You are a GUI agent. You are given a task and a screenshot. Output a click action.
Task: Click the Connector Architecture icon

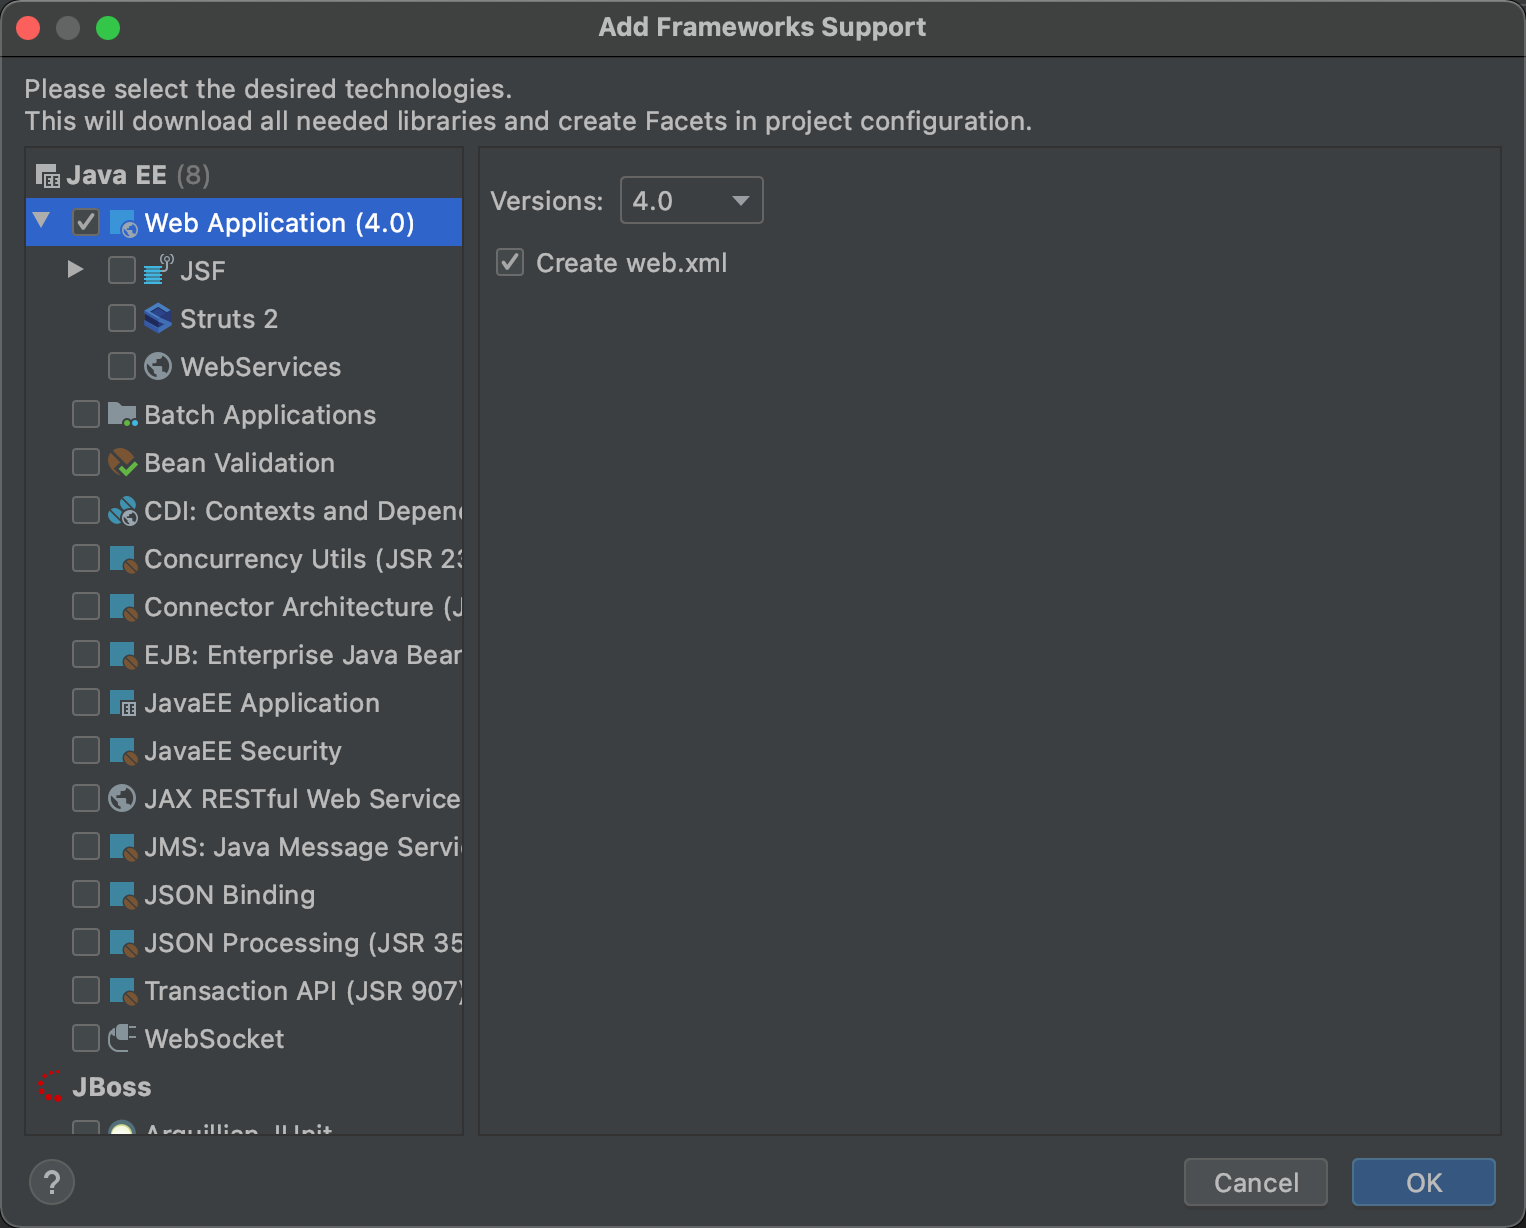[123, 607]
